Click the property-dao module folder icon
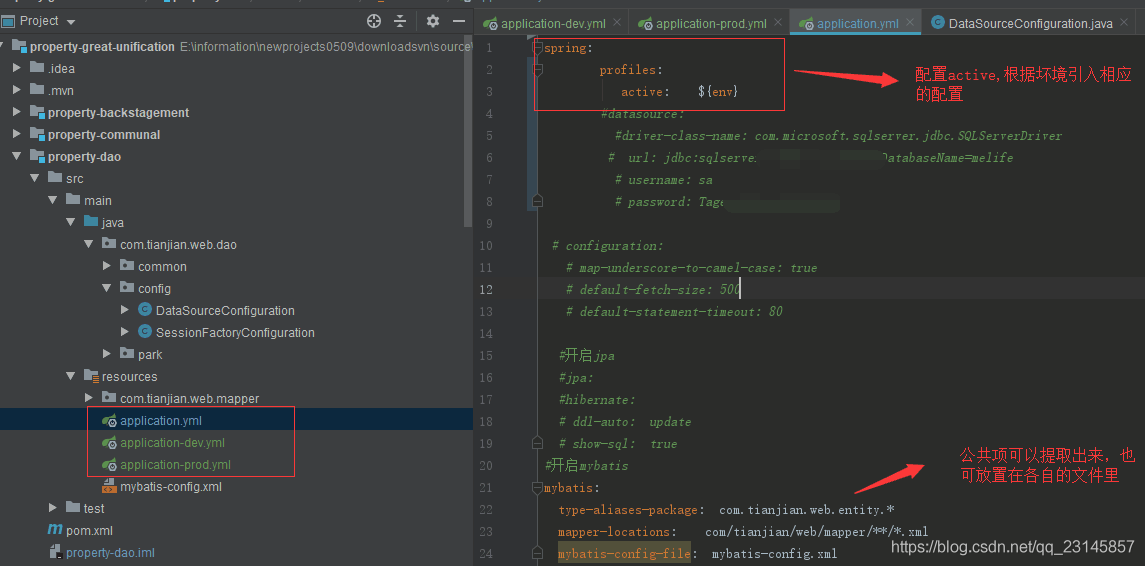The image size is (1145, 566). coord(37,156)
